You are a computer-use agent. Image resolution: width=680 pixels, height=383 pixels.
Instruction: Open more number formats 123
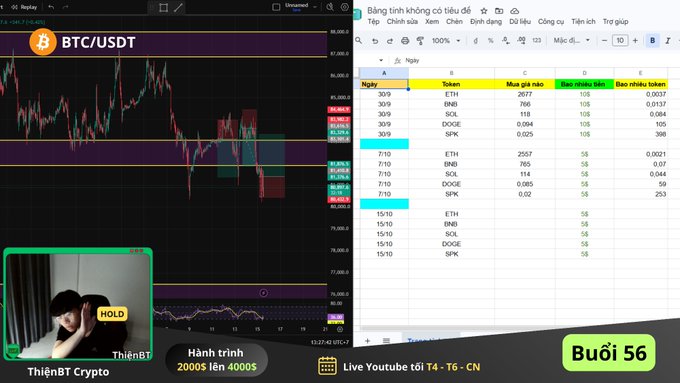point(536,41)
